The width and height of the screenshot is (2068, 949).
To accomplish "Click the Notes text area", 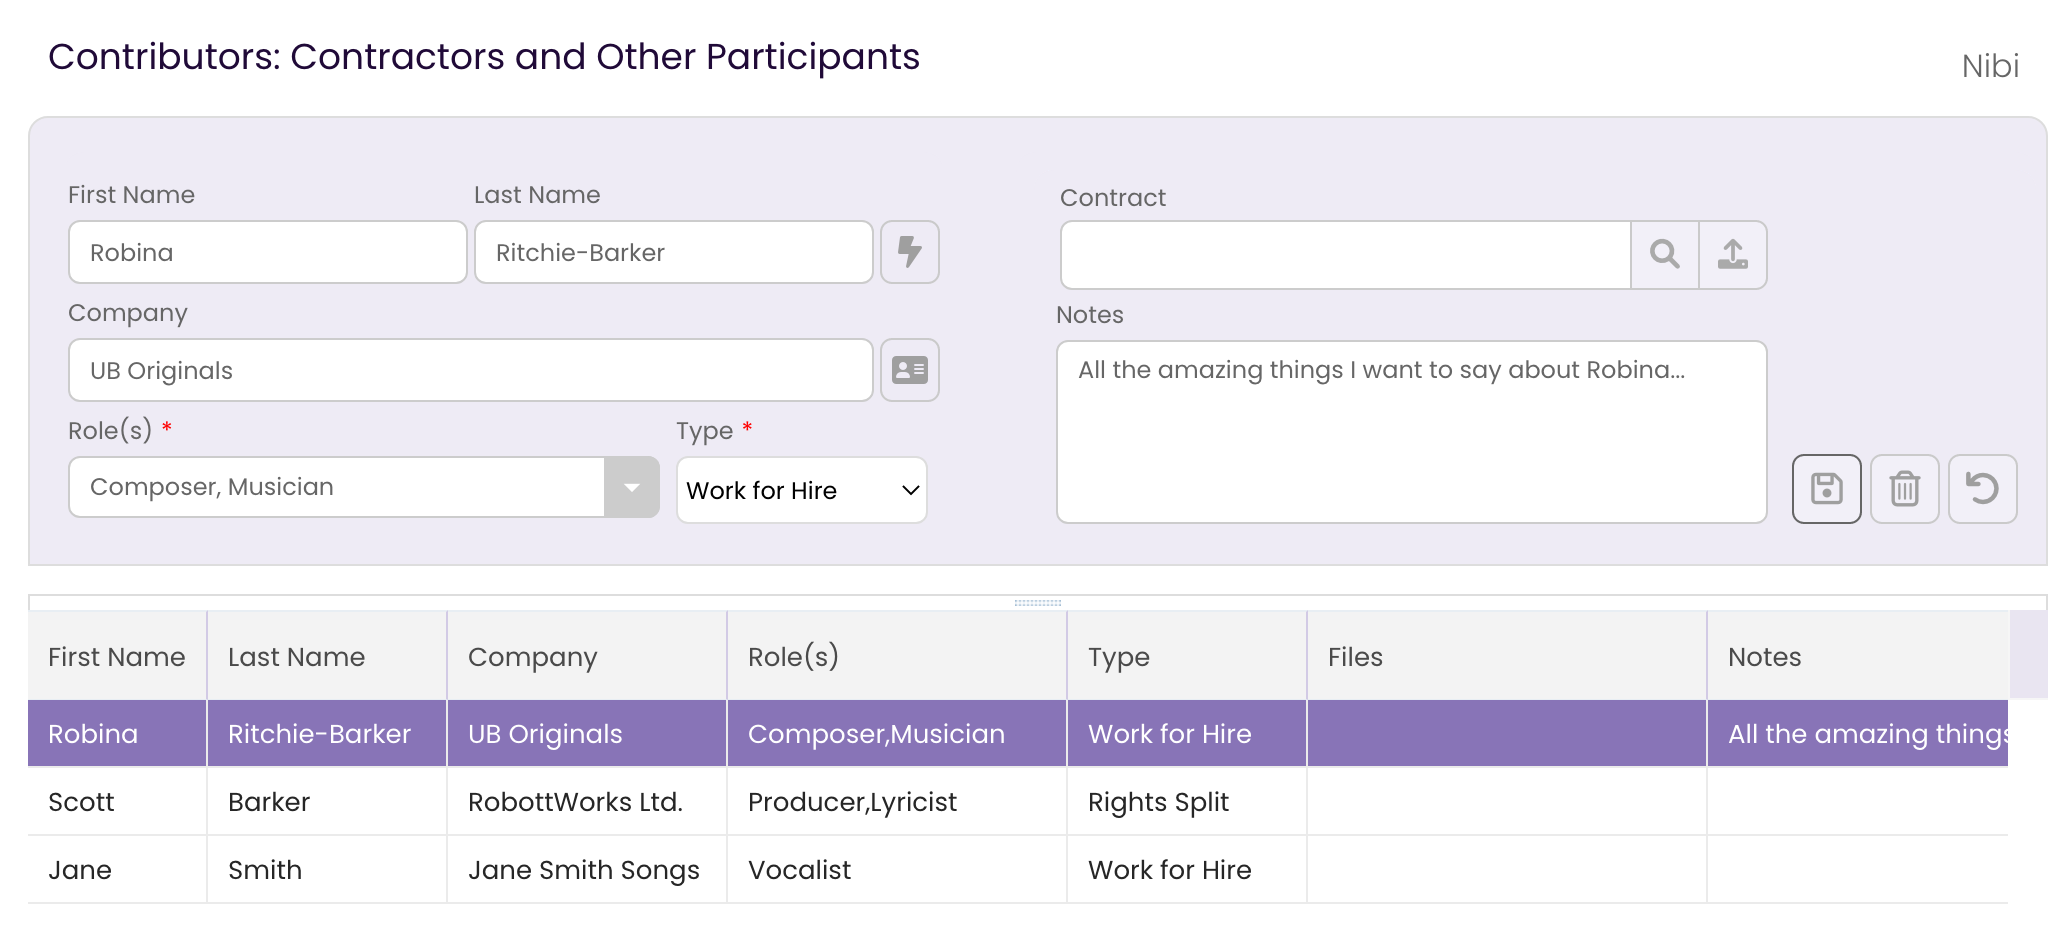I will [1411, 432].
